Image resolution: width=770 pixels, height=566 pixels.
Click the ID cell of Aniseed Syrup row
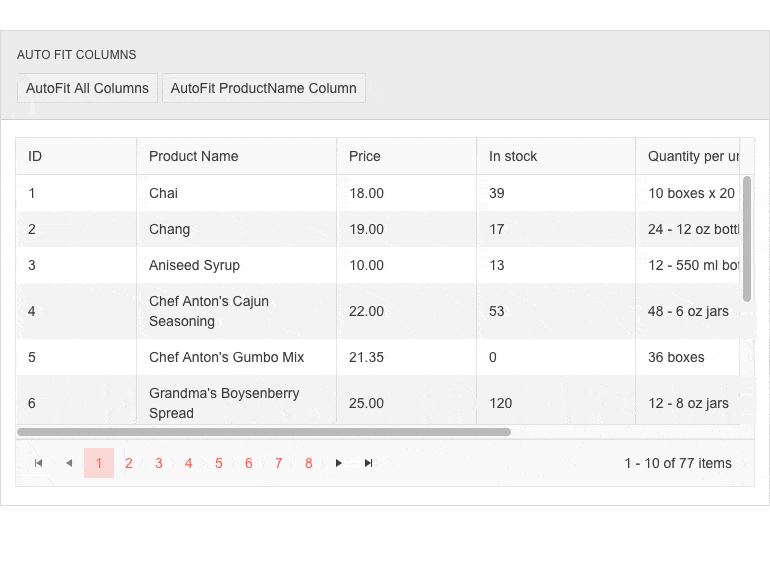pos(76,265)
